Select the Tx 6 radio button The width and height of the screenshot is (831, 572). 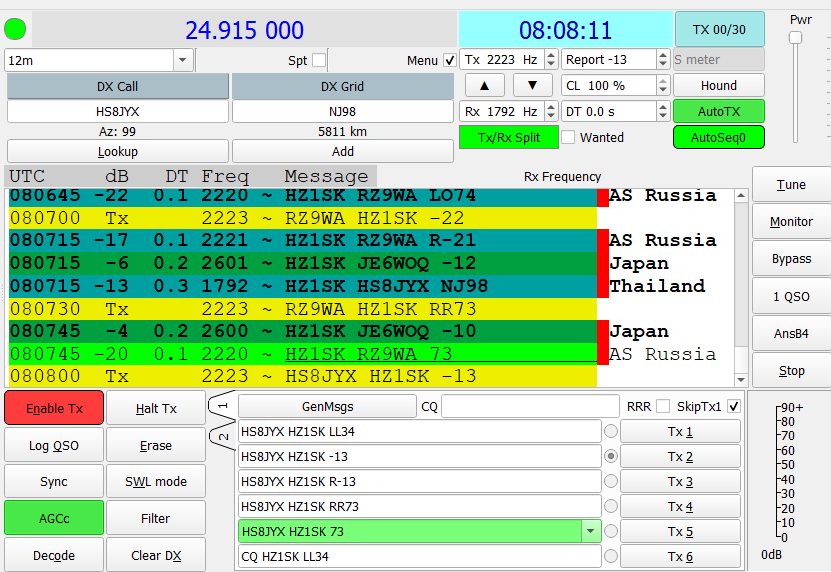(x=611, y=556)
